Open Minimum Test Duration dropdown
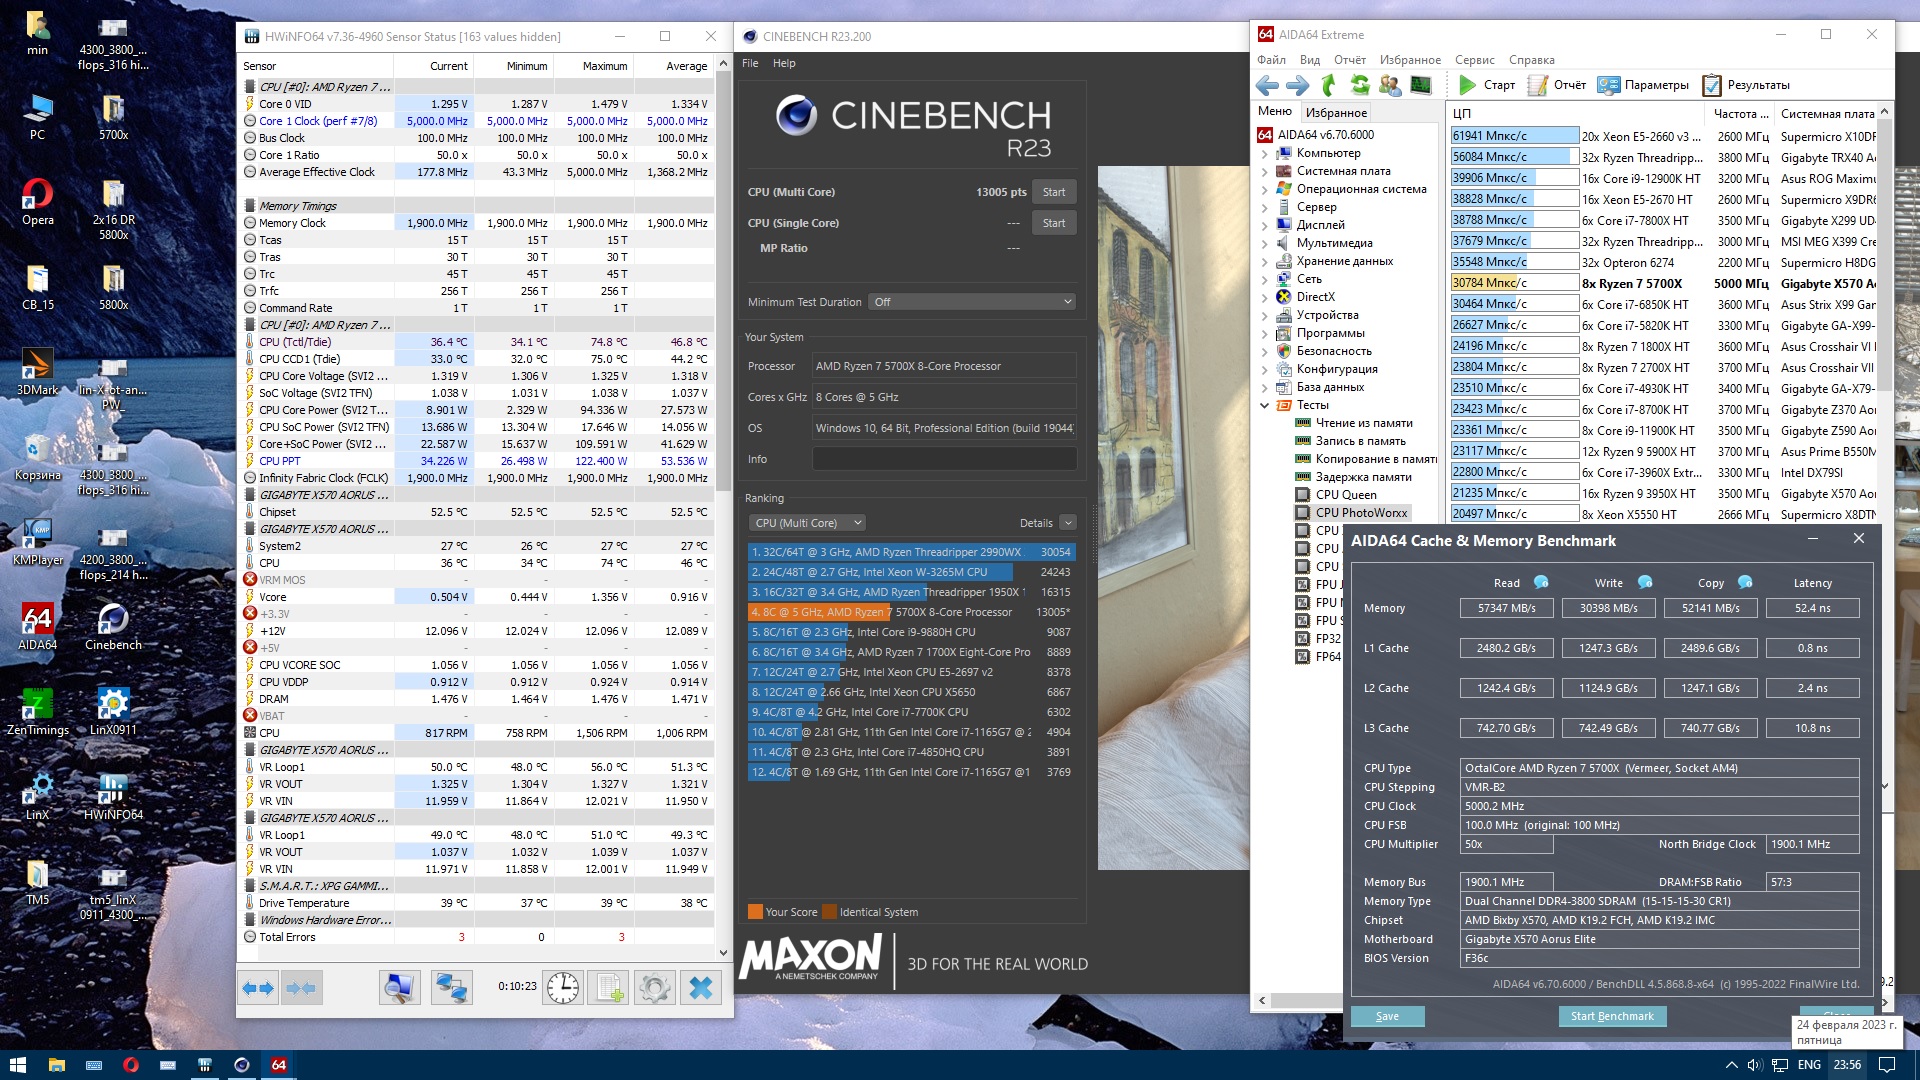The image size is (1920, 1080). (970, 302)
